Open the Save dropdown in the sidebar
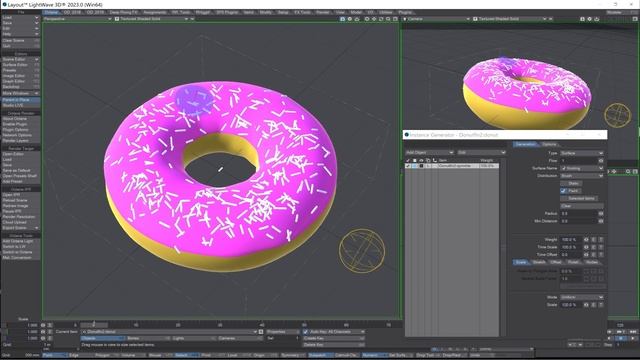This screenshot has width=640, height=360. pyautogui.click(x=20, y=23)
